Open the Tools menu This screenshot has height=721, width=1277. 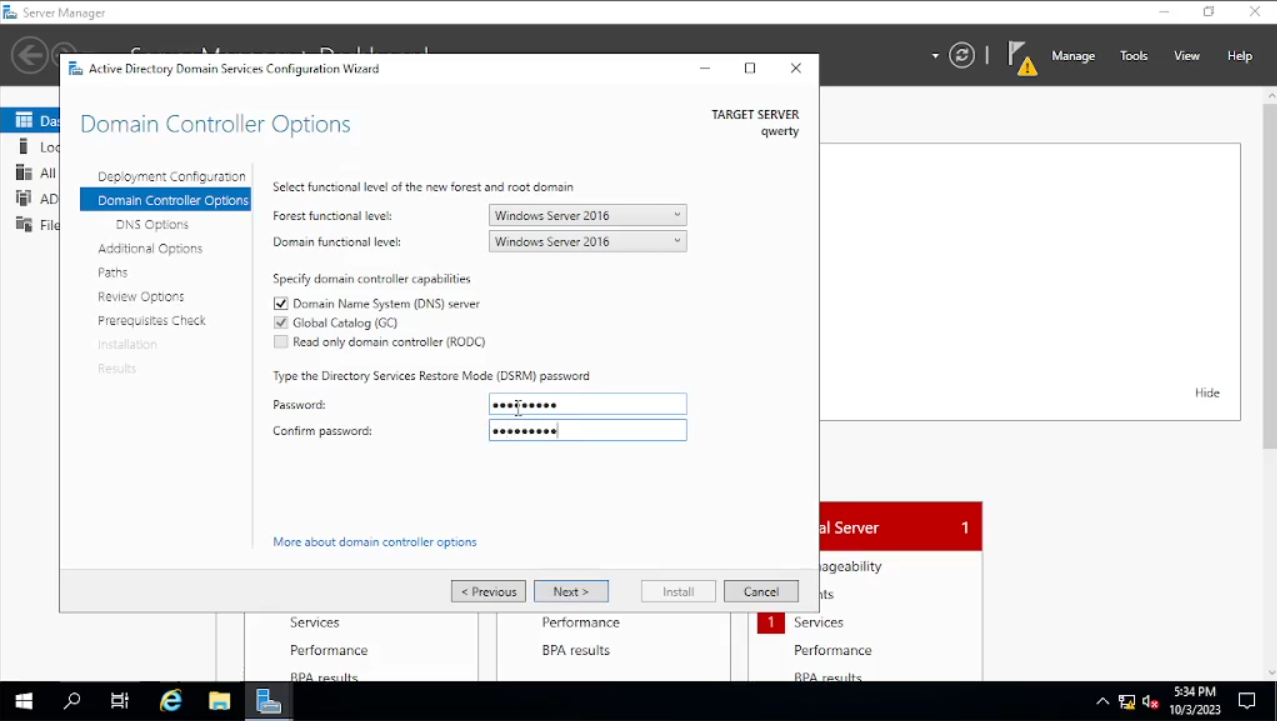point(1133,56)
